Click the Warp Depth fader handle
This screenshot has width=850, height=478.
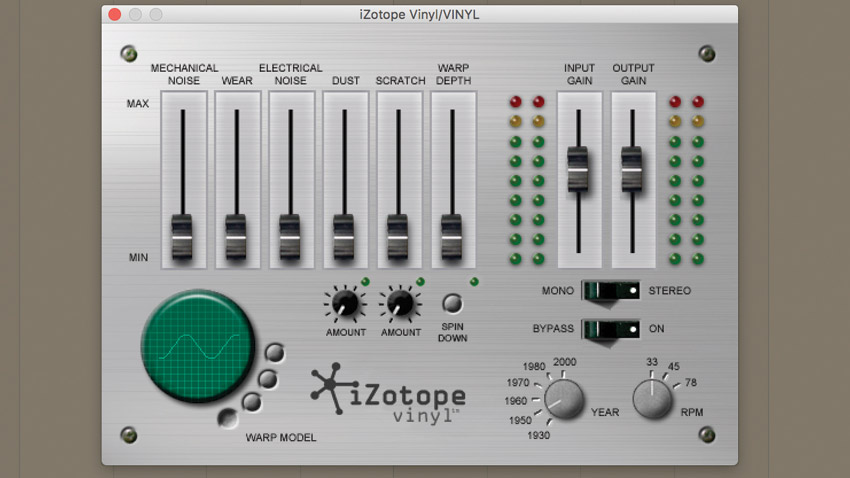pyautogui.click(x=452, y=237)
